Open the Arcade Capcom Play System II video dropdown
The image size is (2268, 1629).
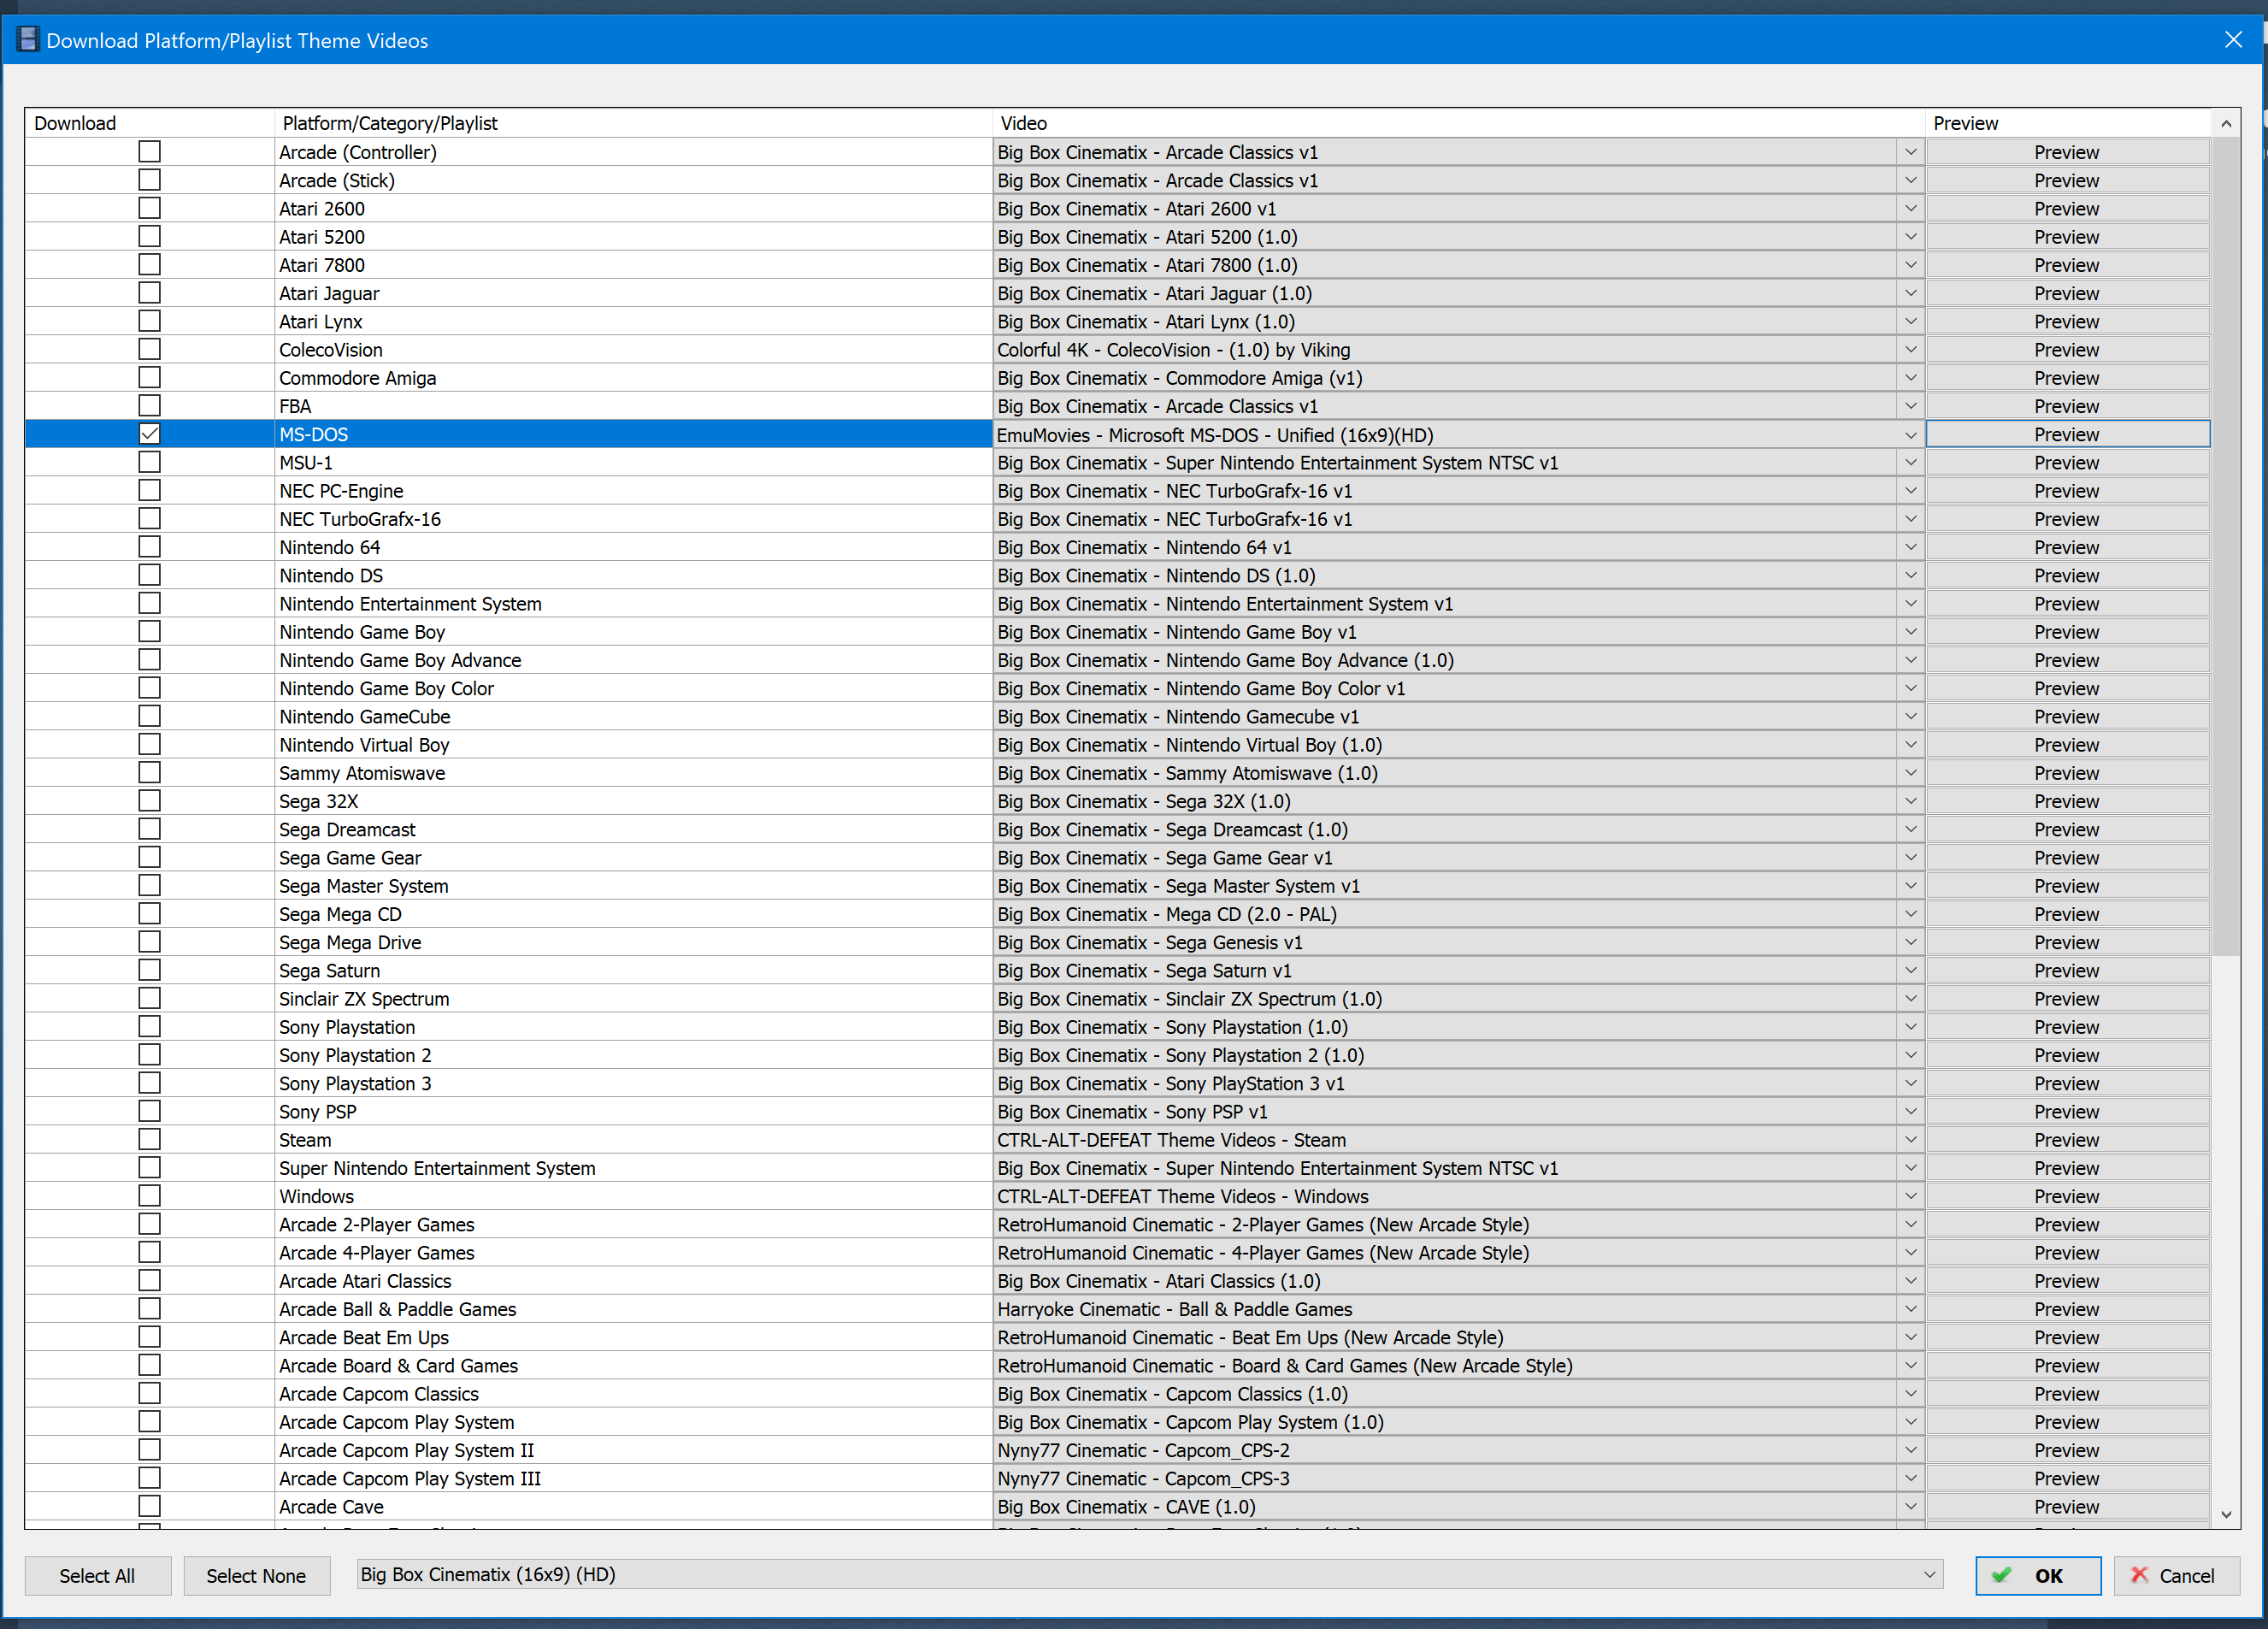(1910, 1450)
